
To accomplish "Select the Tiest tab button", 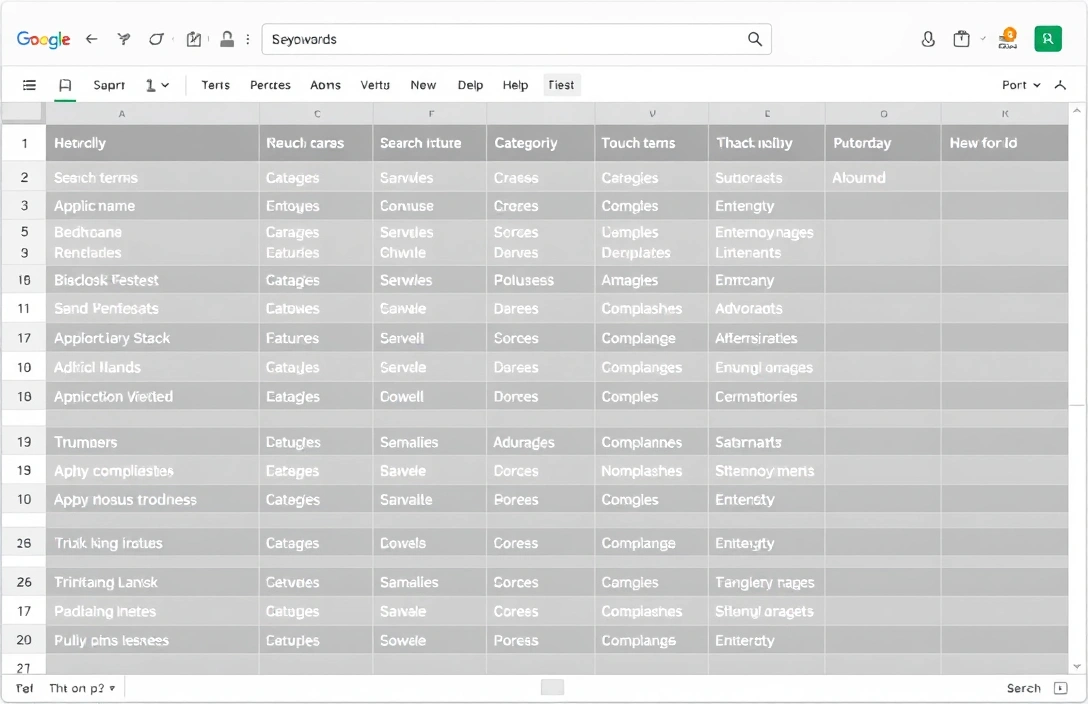I will [x=561, y=85].
